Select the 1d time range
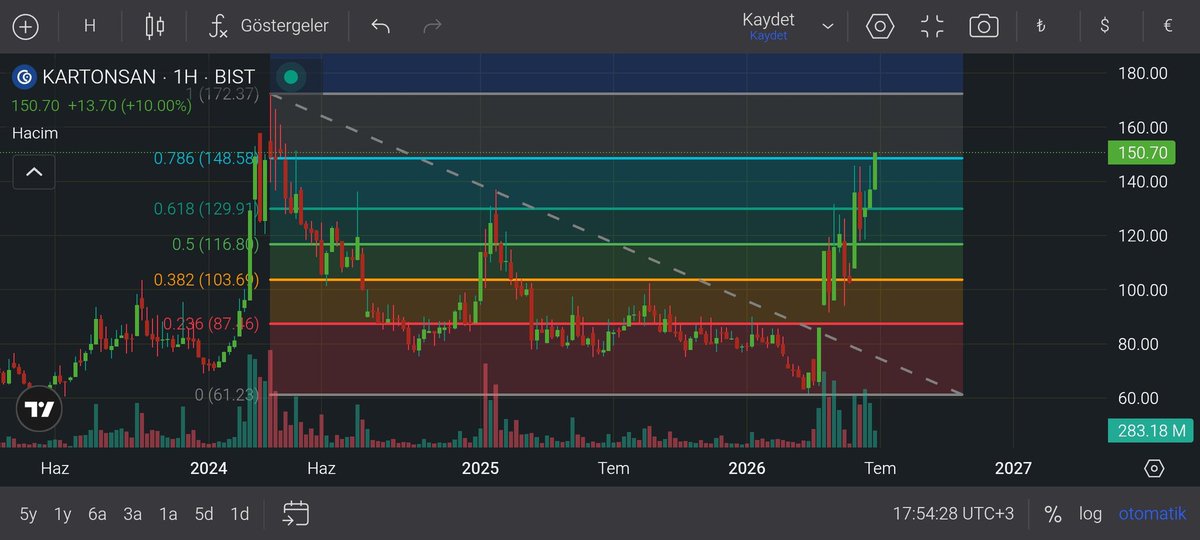This screenshot has height=540, width=1200. (240, 514)
